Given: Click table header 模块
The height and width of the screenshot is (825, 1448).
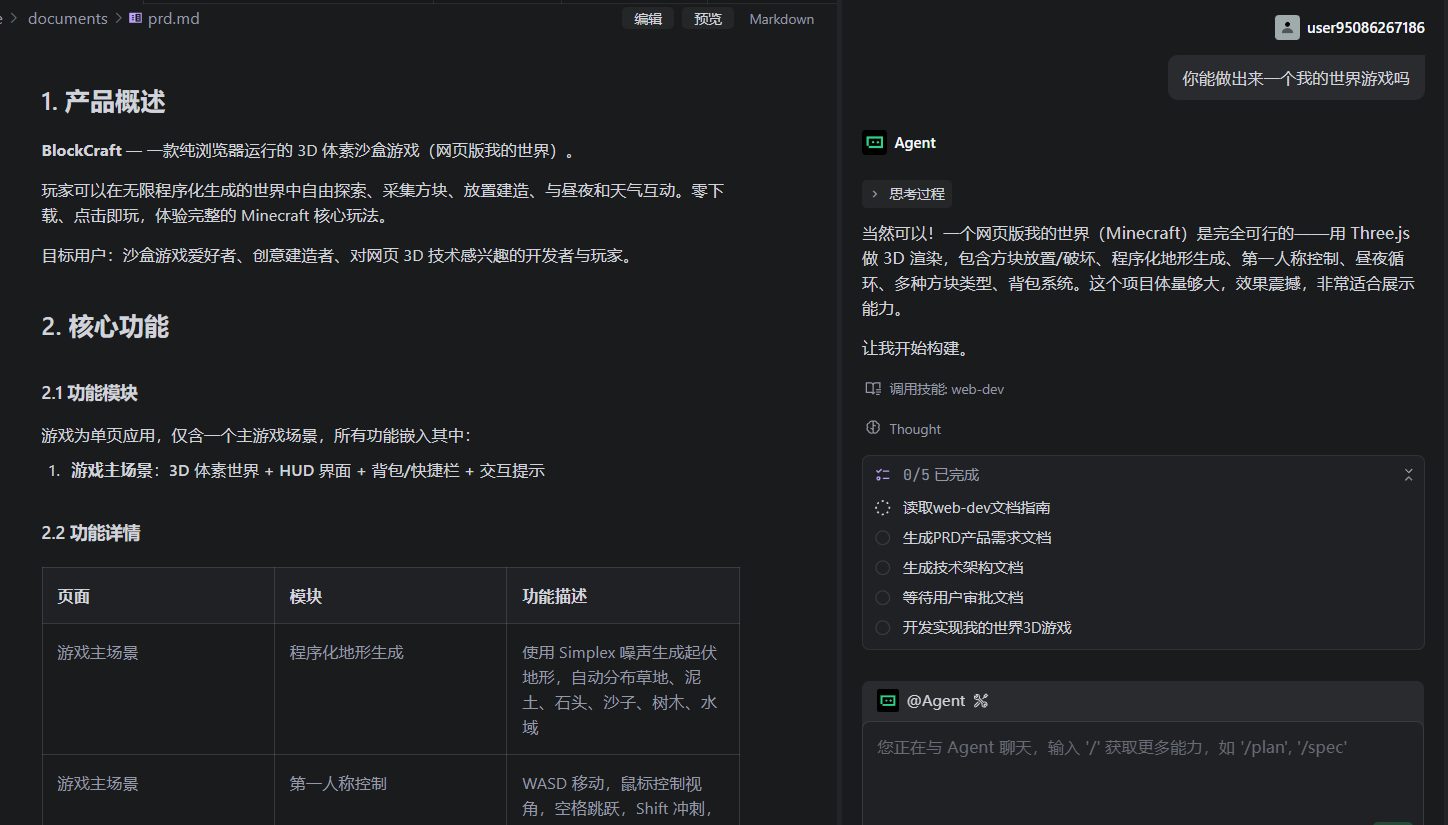Looking at the screenshot, I should coord(306,596).
